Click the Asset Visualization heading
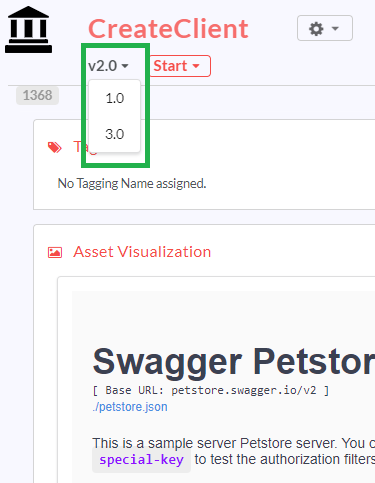 (142, 252)
